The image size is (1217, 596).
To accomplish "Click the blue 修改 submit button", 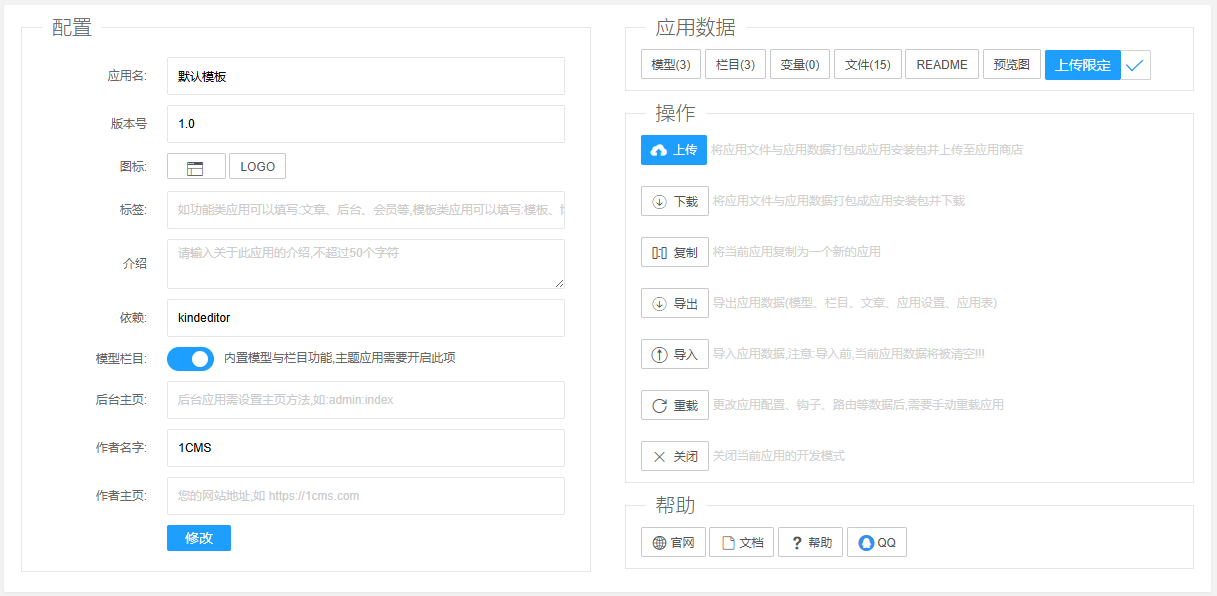I will click(x=198, y=538).
